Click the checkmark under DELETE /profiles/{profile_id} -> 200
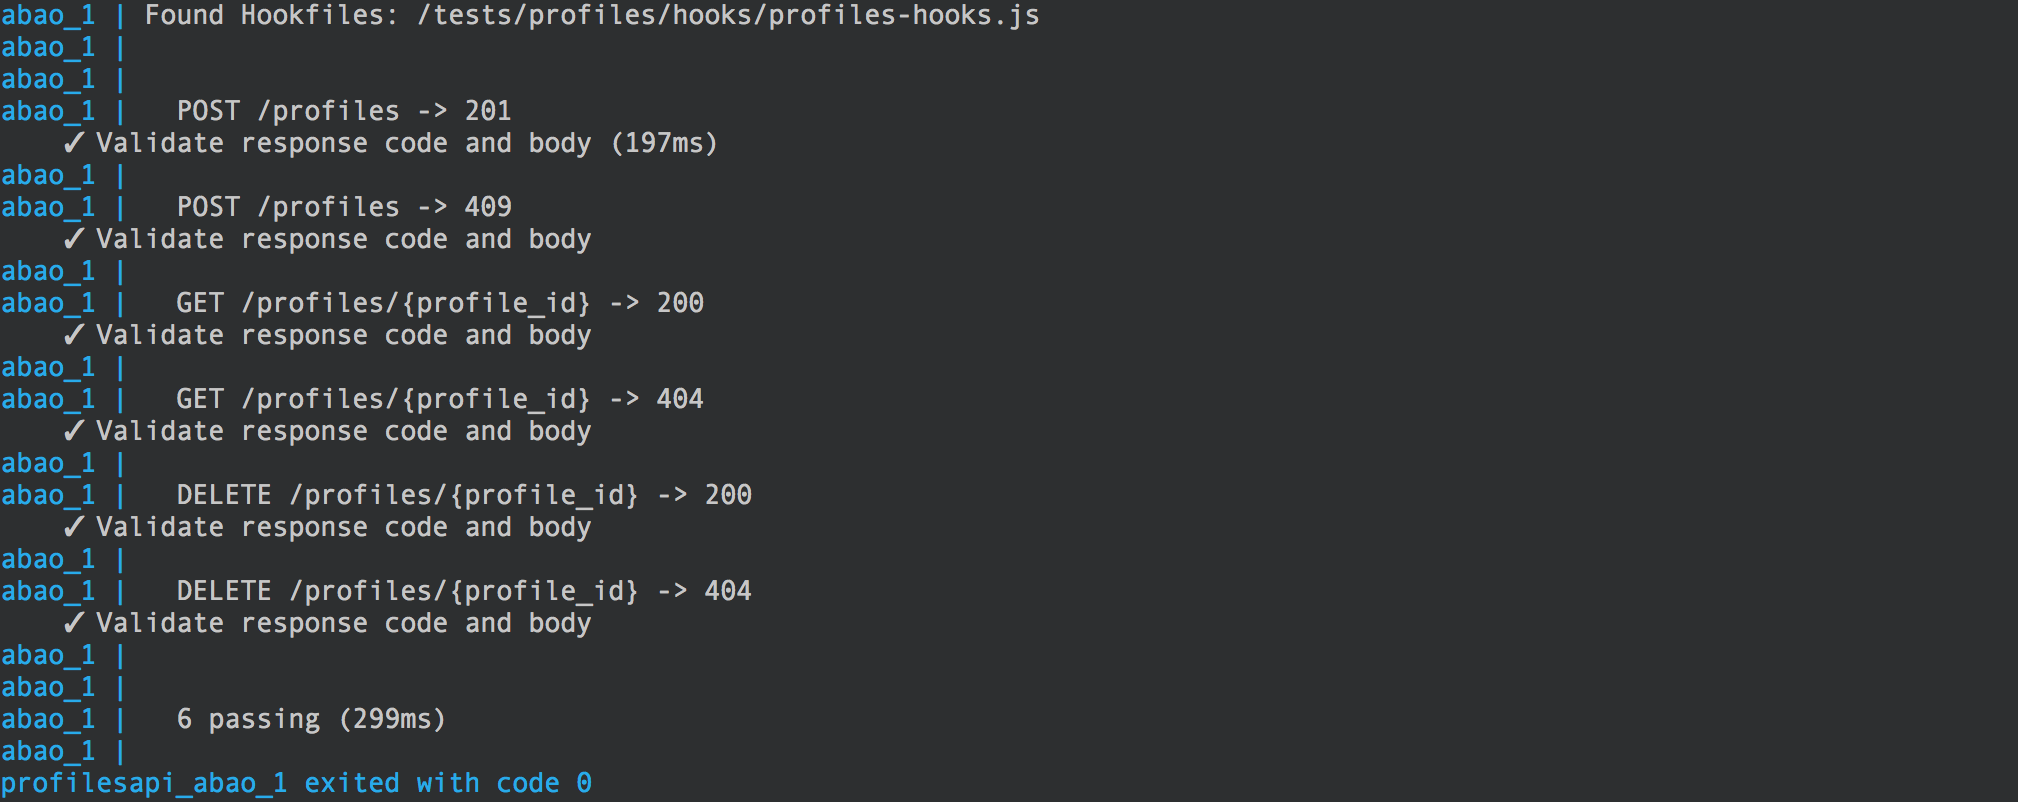Screen dimensions: 2018x802 coord(74,527)
